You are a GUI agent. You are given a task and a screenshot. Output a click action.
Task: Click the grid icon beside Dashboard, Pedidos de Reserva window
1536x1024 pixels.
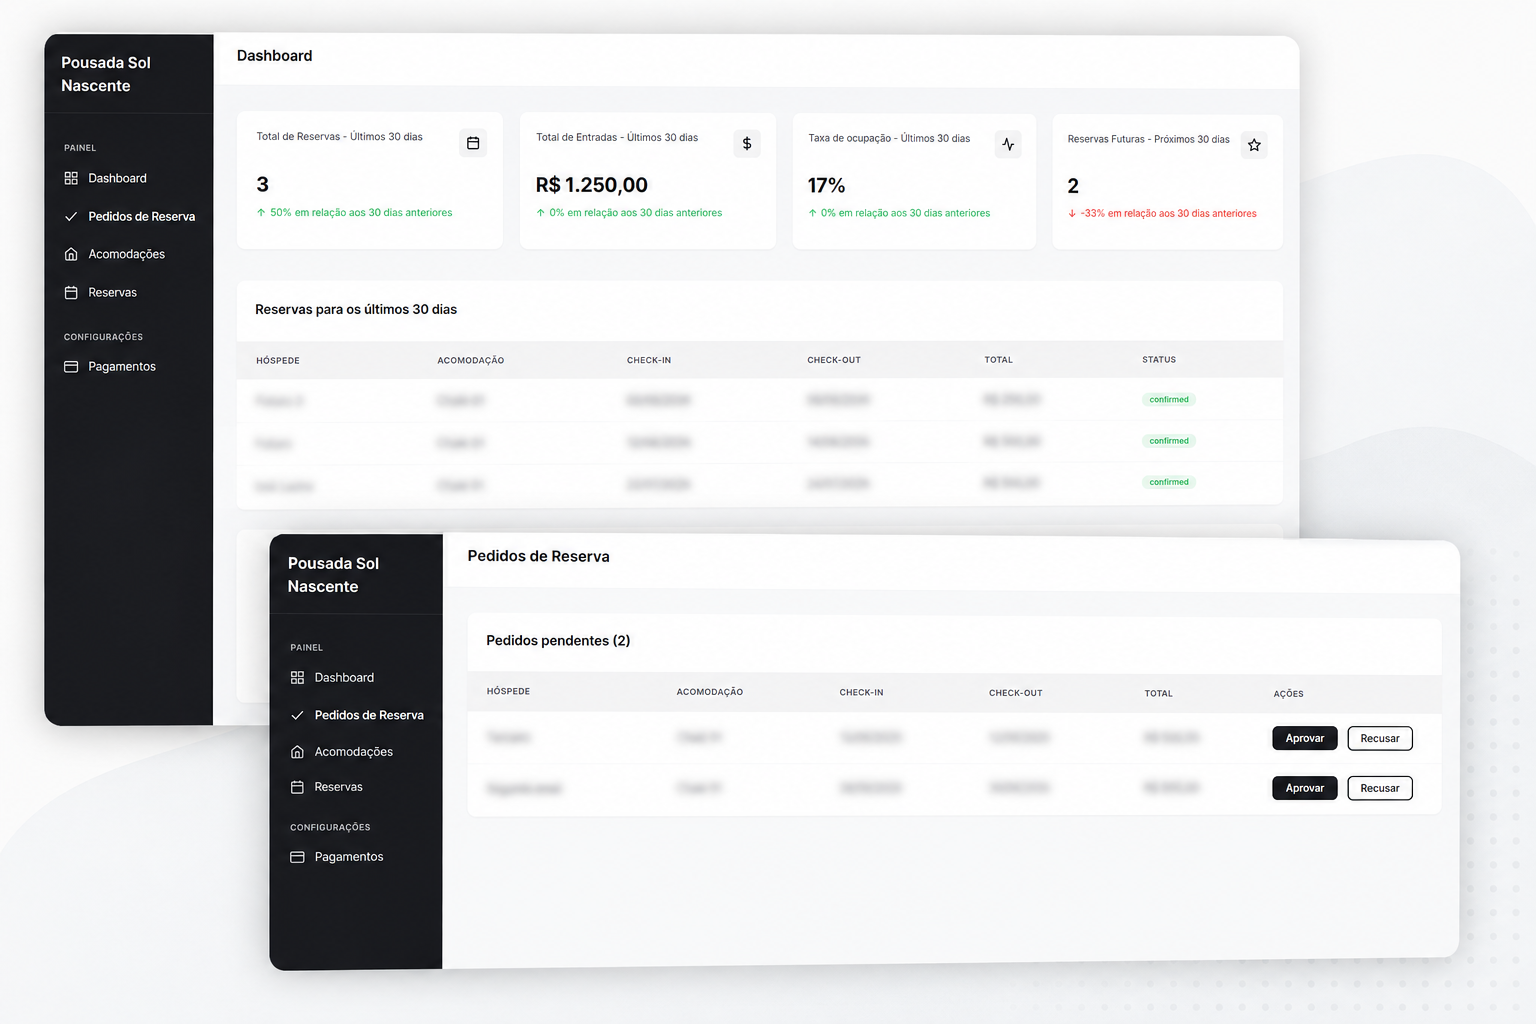pyautogui.click(x=297, y=678)
